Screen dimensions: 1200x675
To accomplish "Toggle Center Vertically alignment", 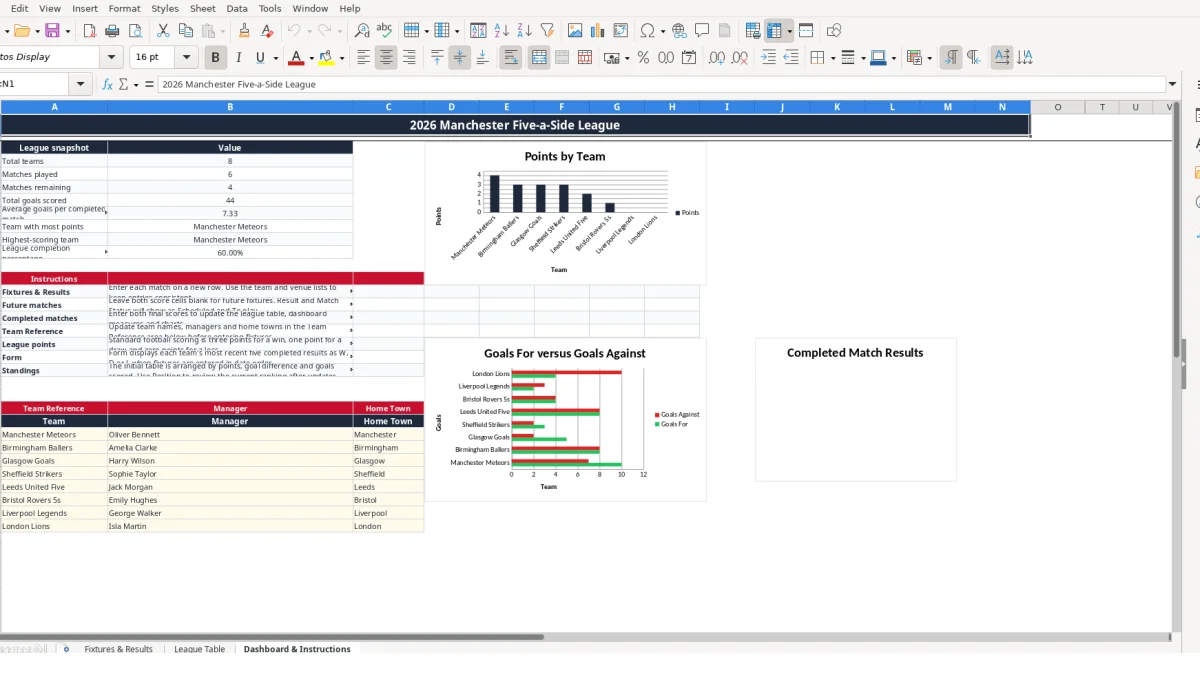I will pyautogui.click(x=459, y=58).
